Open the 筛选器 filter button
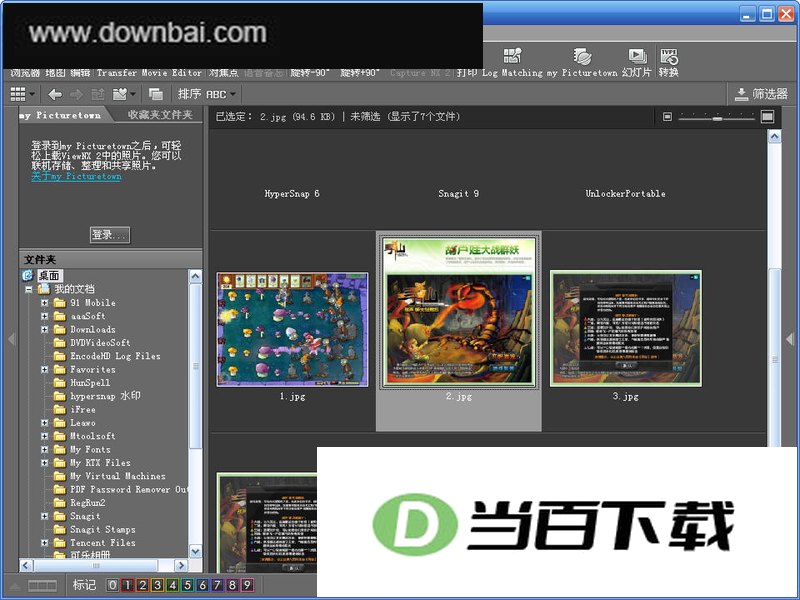This screenshot has width=800, height=600. [x=761, y=94]
